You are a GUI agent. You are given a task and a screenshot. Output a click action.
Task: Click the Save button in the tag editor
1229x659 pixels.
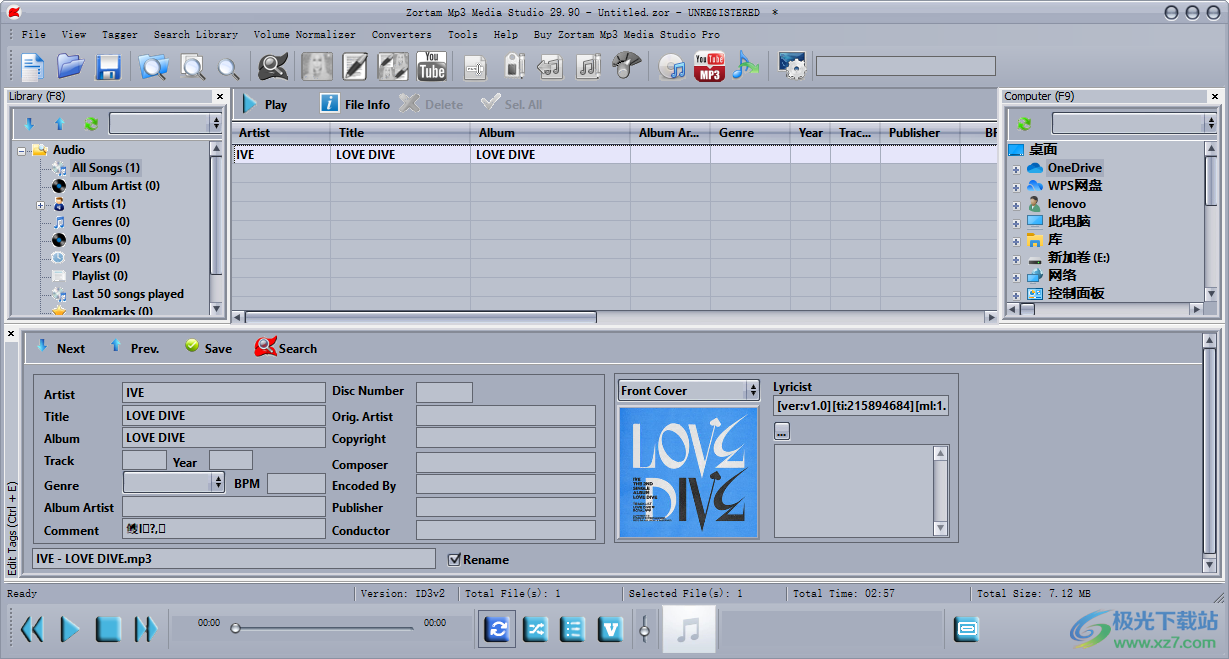[x=209, y=348]
